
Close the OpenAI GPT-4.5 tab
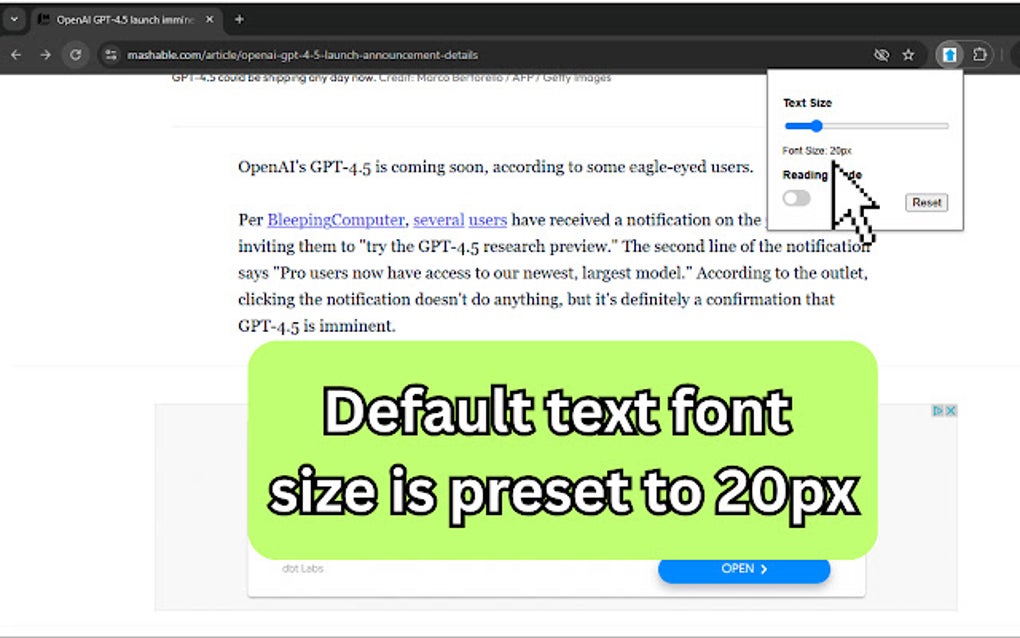coord(209,18)
